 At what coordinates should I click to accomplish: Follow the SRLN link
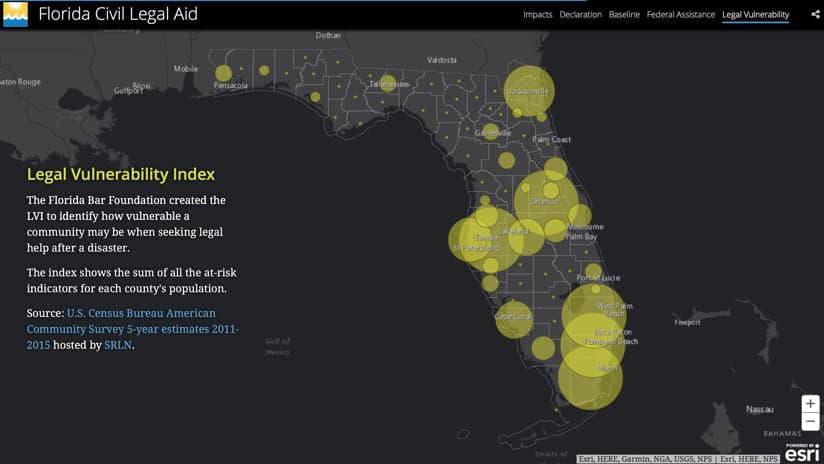click(x=118, y=345)
